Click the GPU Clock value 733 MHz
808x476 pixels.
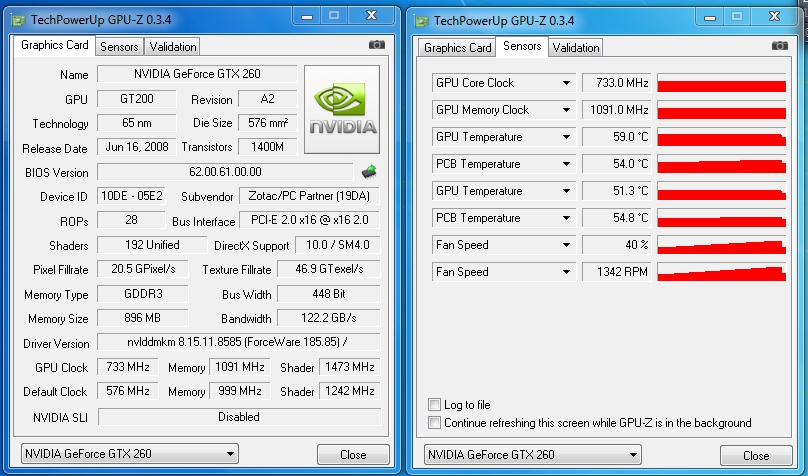pos(127,367)
